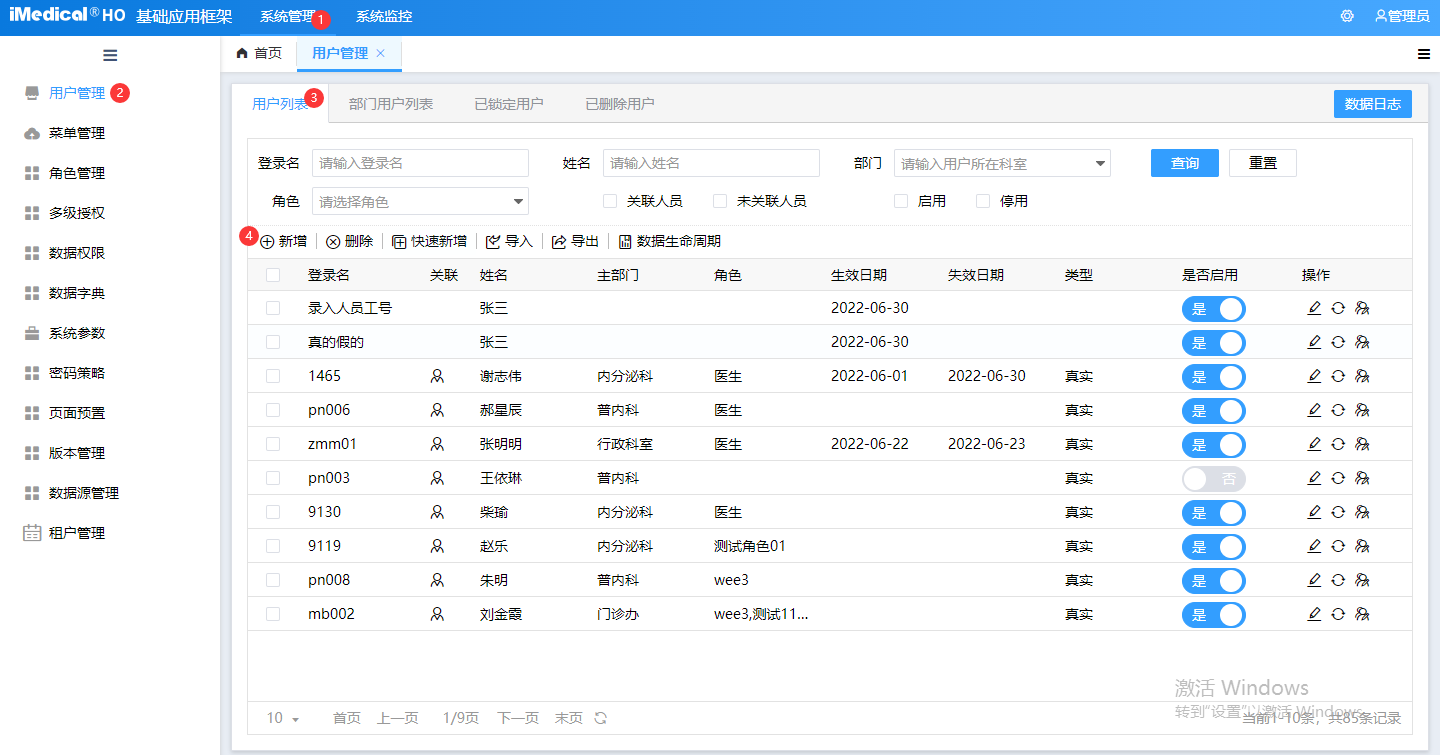Screen dimensions: 1440x755
Task: Open the tab options menu at far right
Action: (1424, 54)
